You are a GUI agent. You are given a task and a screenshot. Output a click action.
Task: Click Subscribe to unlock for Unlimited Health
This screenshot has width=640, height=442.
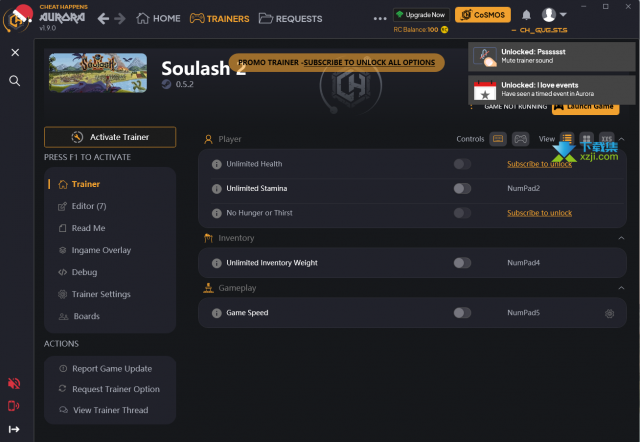[539, 164]
